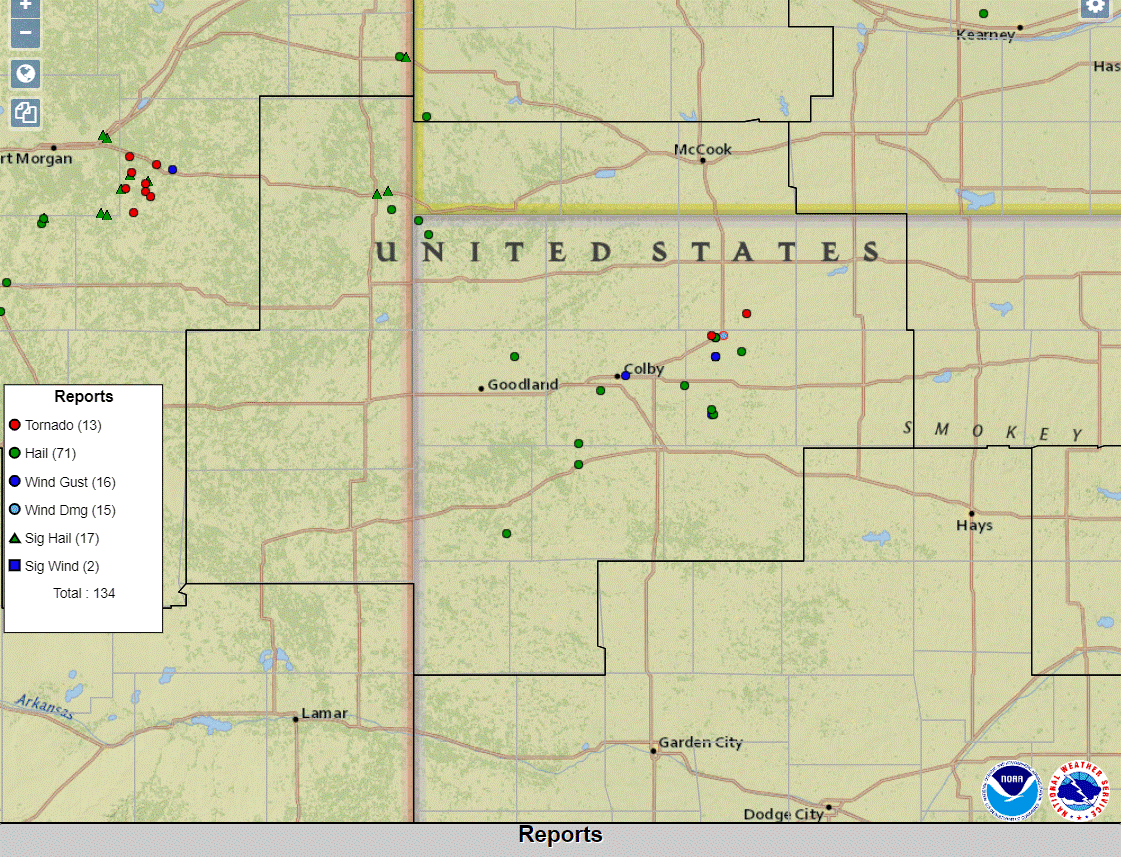Click the Wind Dmg (15) legend entry
This screenshot has height=857, width=1121.
point(62,510)
